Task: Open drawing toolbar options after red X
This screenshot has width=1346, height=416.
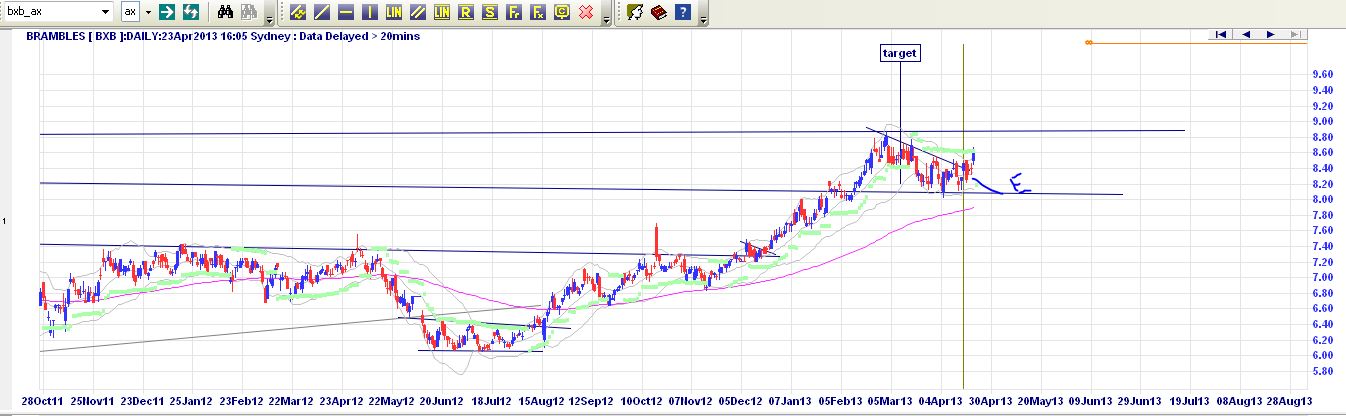Action: click(606, 14)
